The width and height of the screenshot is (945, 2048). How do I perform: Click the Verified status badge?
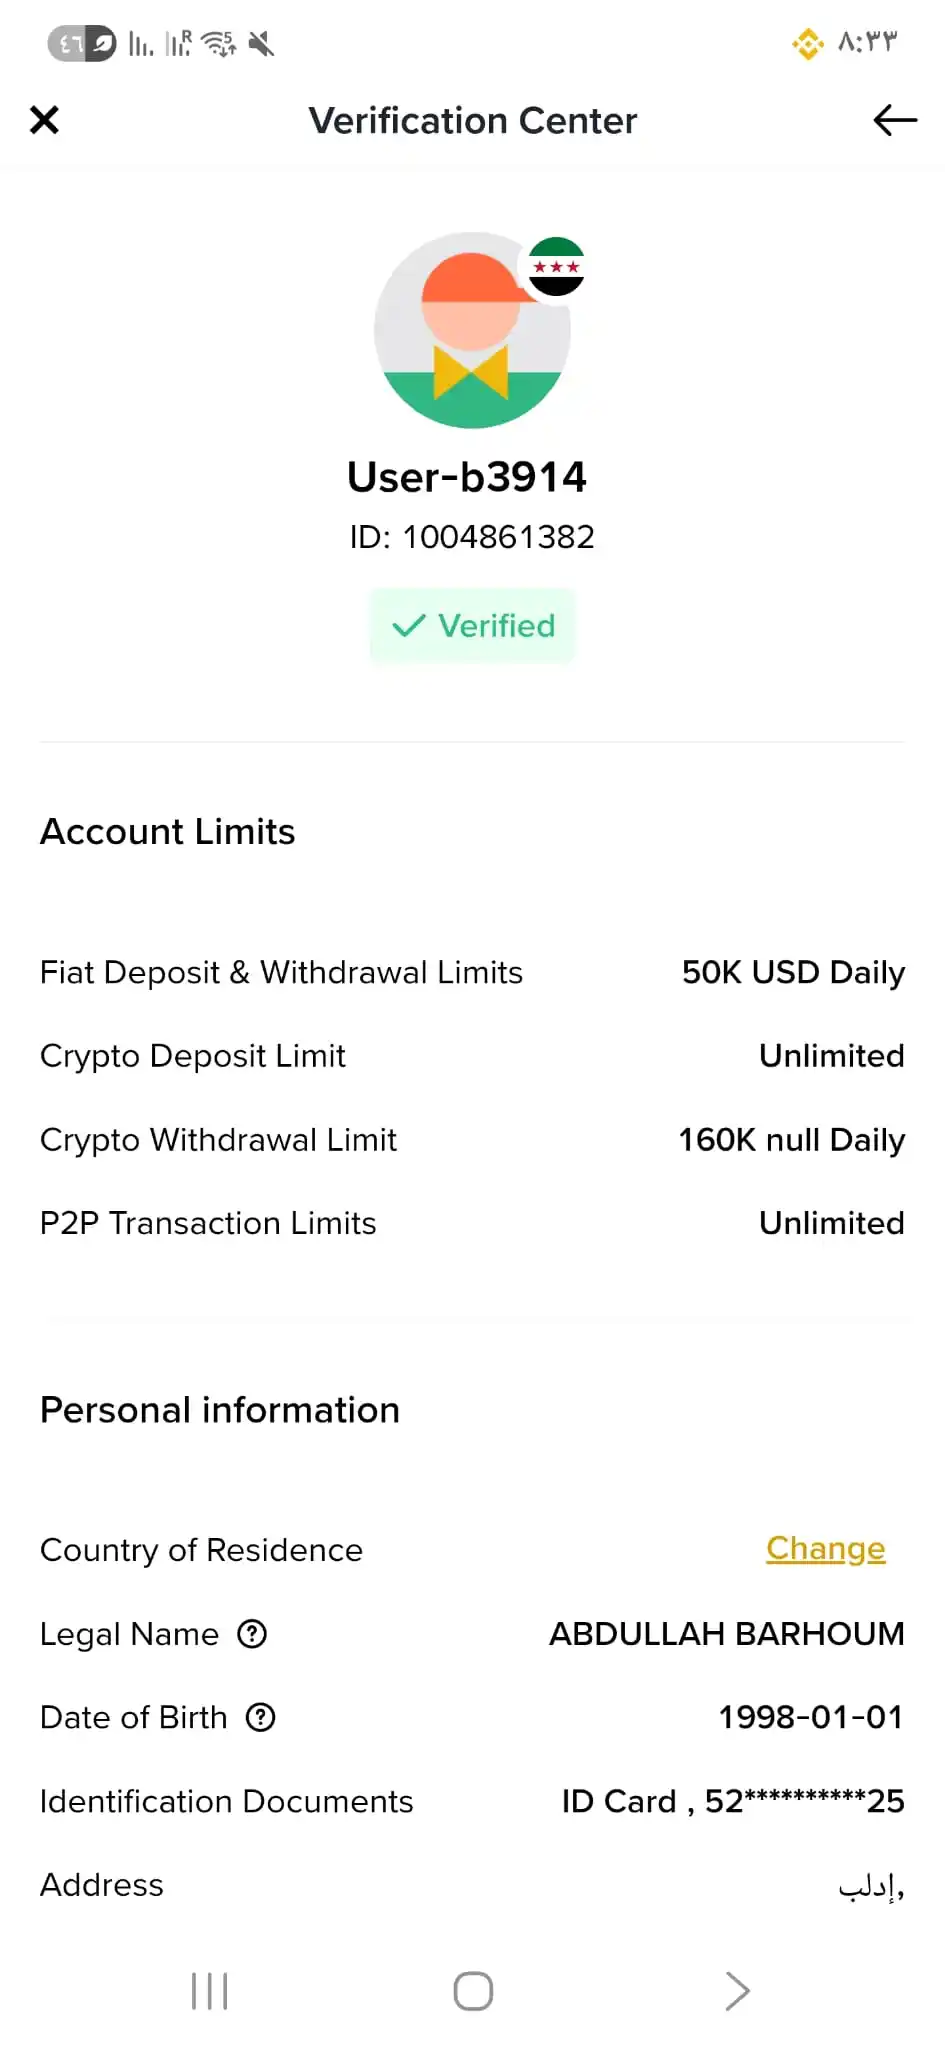[x=473, y=626]
